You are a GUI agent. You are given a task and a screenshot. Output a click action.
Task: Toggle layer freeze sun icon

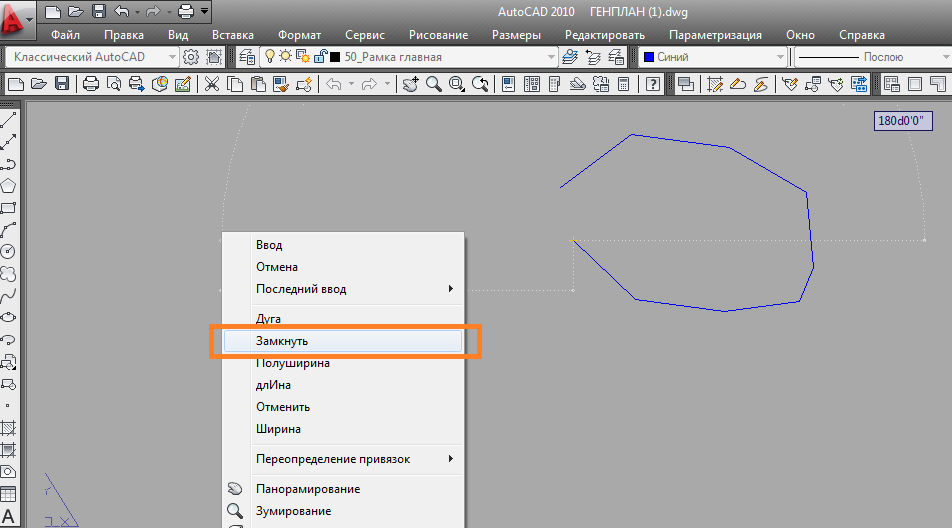(285, 56)
